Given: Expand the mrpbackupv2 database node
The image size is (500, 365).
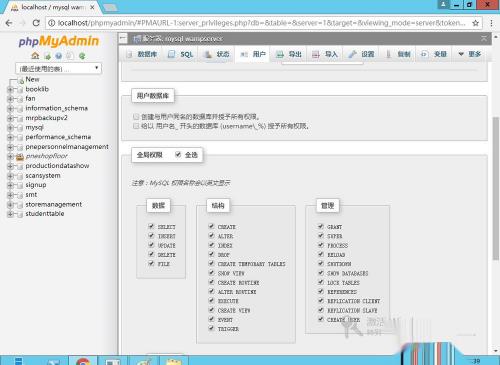Looking at the screenshot, I should [x=10, y=118].
